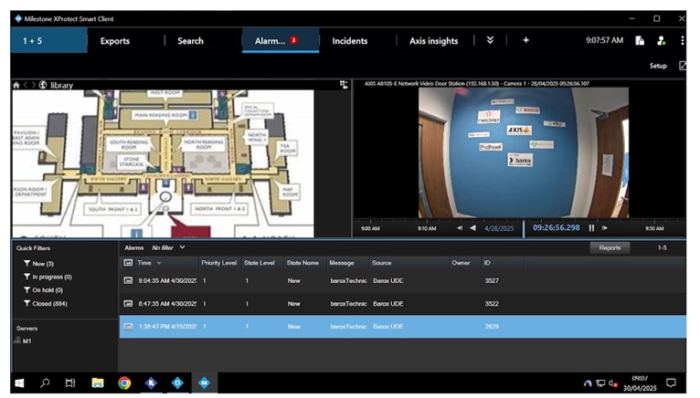Sort by Priority Level column header
The height and width of the screenshot is (398, 700).
tap(219, 263)
